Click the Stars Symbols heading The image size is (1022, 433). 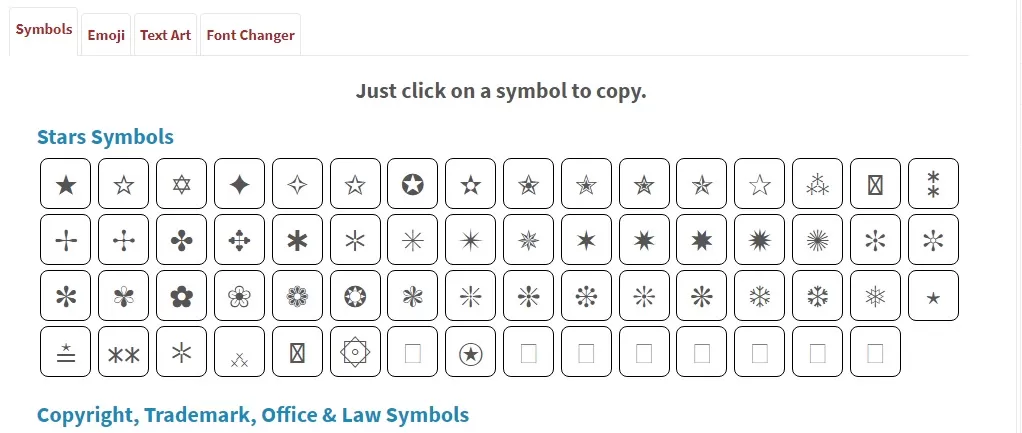(x=105, y=137)
